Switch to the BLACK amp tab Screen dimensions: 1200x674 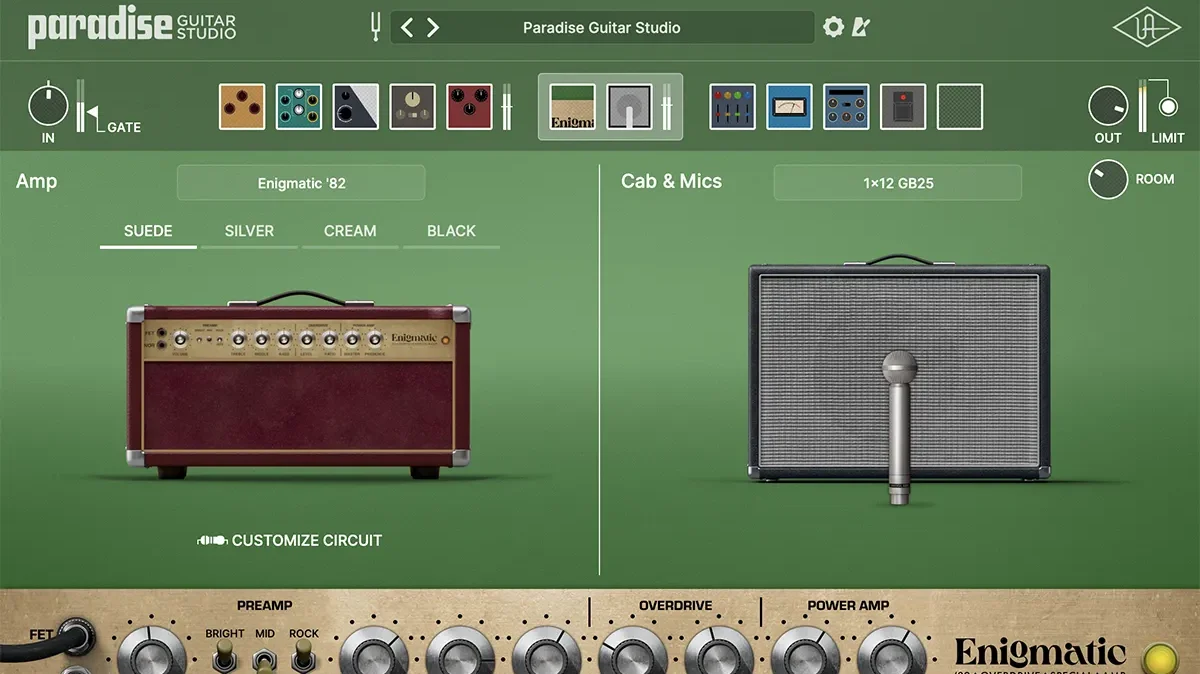pos(451,231)
